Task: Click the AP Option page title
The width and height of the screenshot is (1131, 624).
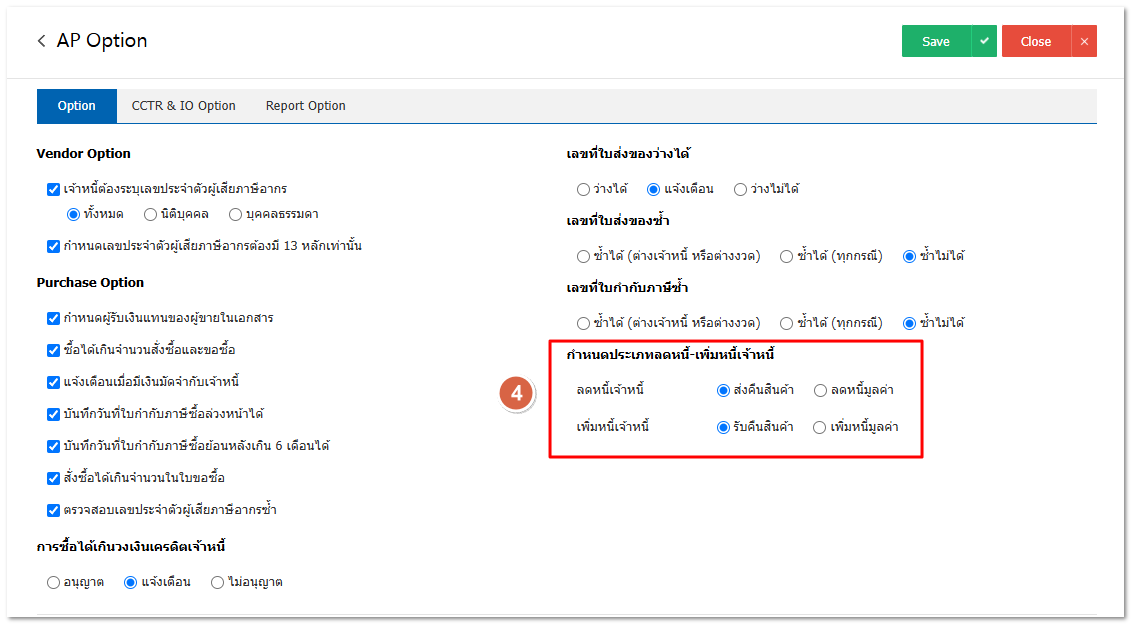Action: (102, 40)
